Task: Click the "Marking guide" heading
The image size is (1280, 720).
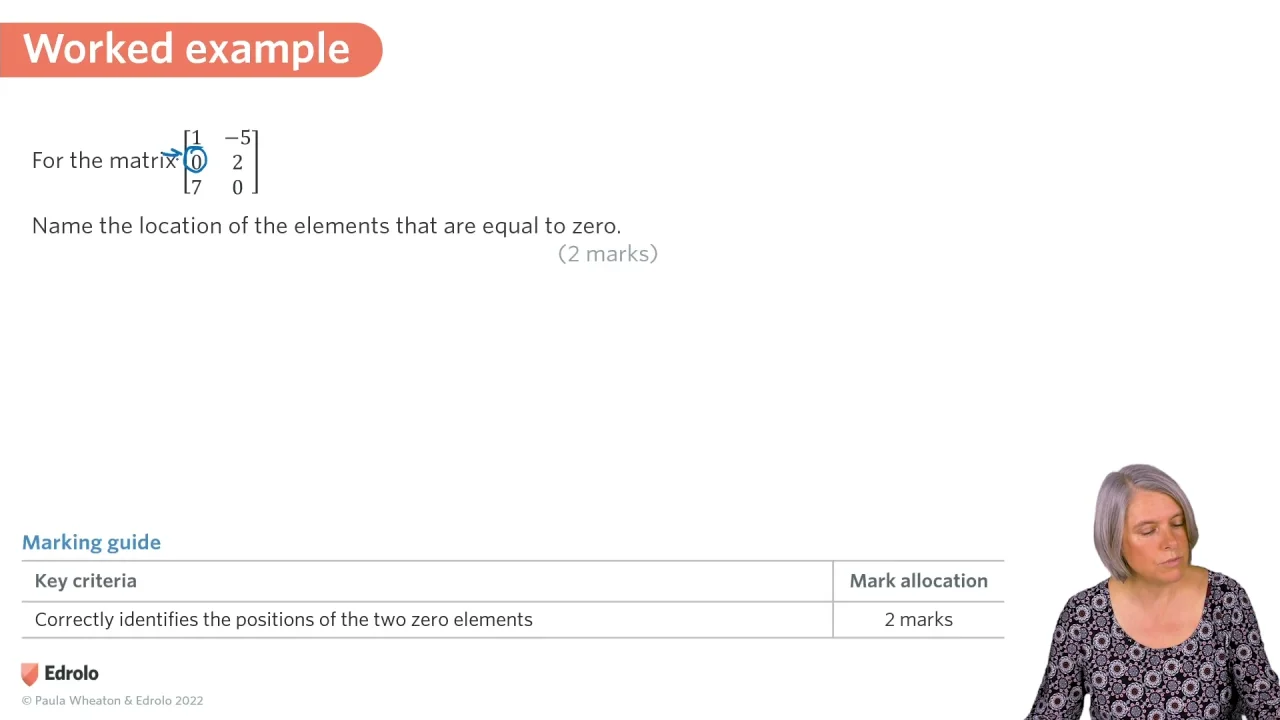Action: 91,542
